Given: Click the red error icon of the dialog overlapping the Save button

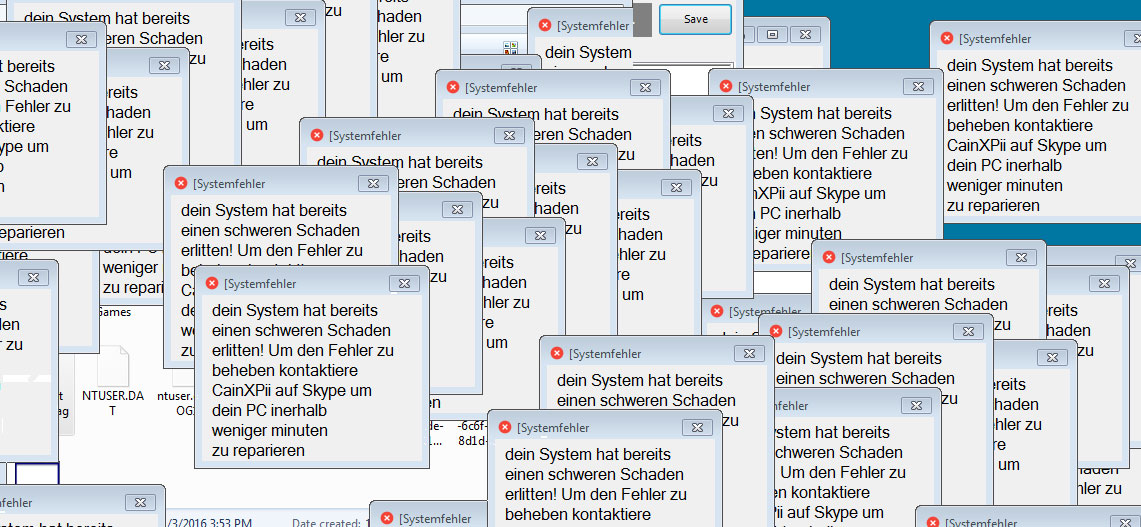Looking at the screenshot, I should (544, 25).
